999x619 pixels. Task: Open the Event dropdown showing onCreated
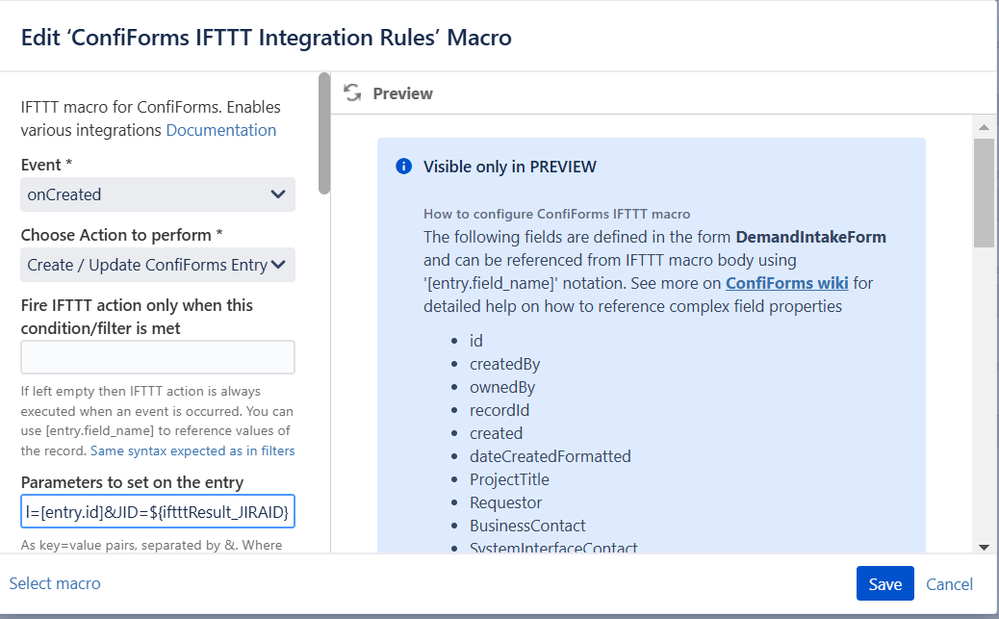pos(157,194)
